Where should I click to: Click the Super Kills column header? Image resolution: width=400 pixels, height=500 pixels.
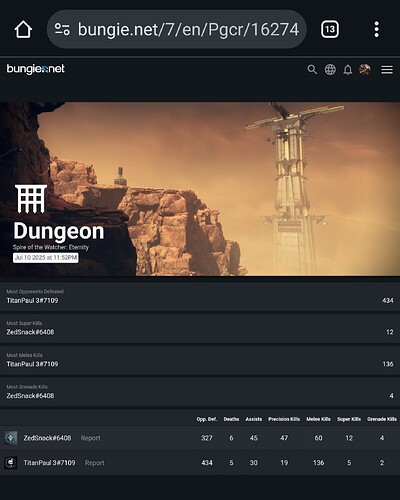click(349, 419)
